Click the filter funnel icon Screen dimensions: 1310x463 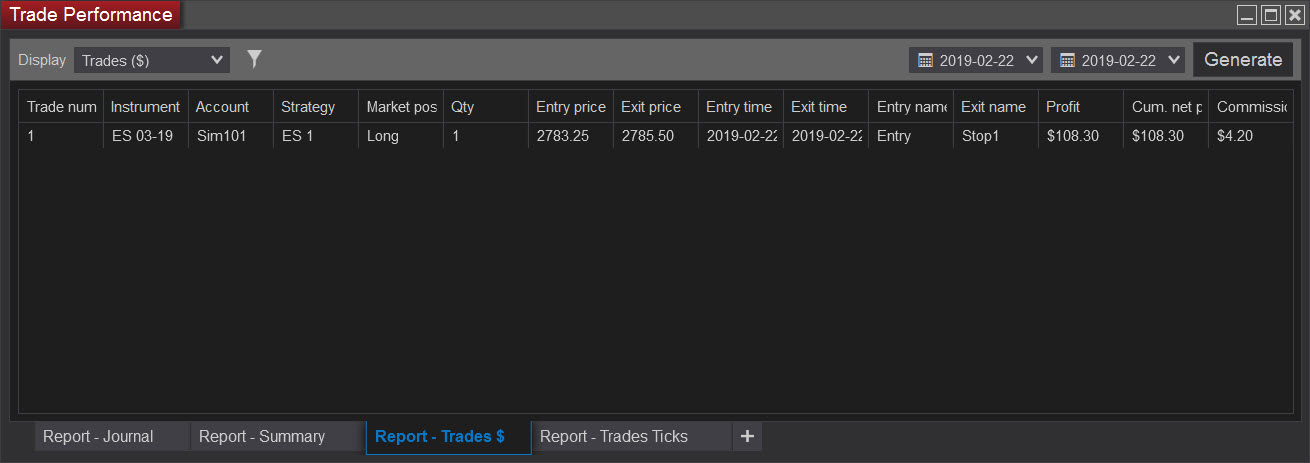click(254, 60)
